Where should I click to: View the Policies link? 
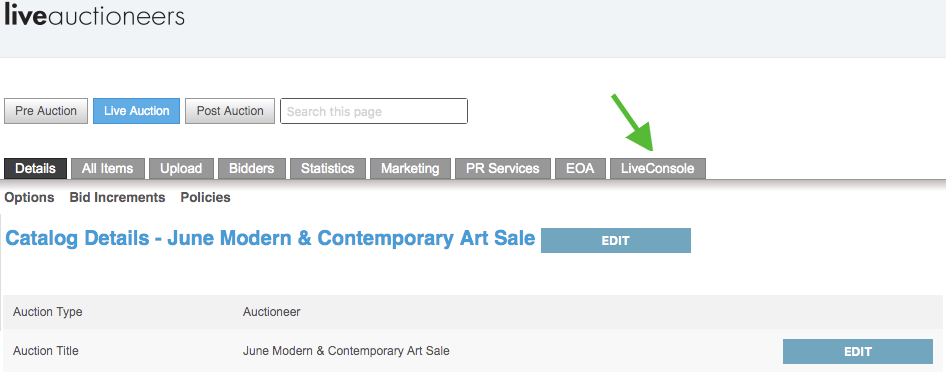tap(205, 198)
